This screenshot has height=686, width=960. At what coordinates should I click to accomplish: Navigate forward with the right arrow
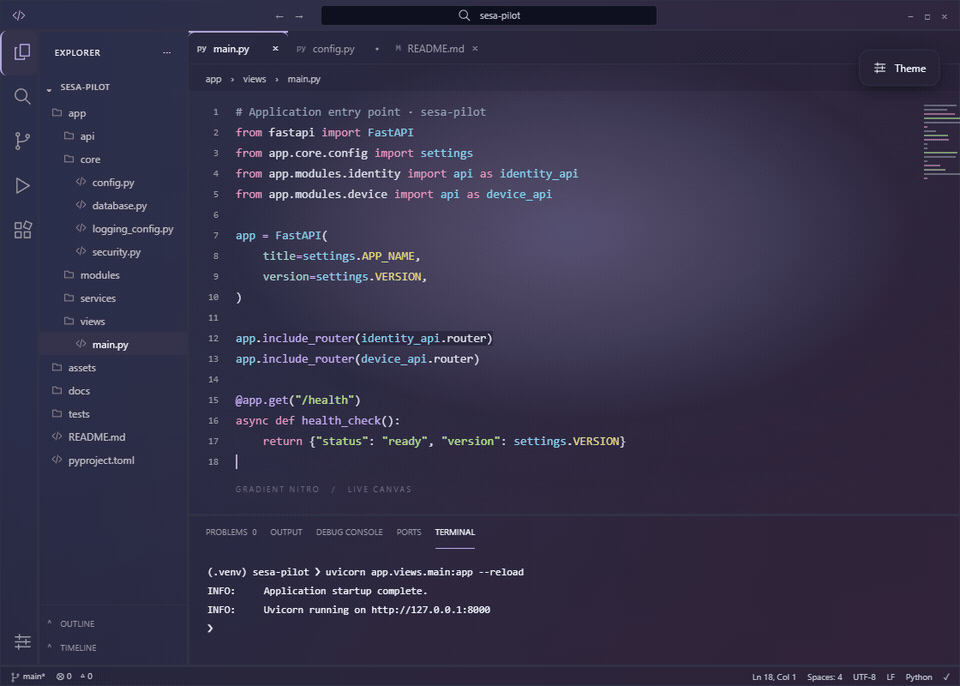[x=299, y=17]
